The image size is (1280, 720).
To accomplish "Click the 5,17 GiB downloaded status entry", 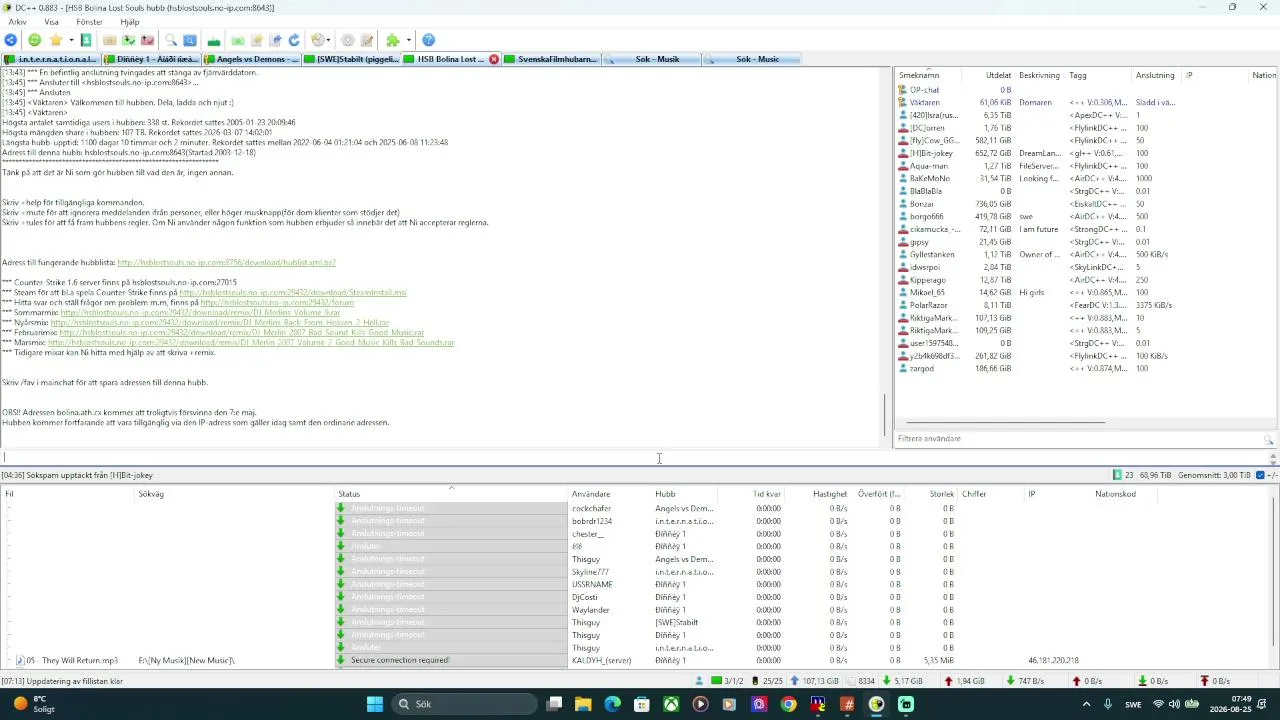I will click(902, 681).
